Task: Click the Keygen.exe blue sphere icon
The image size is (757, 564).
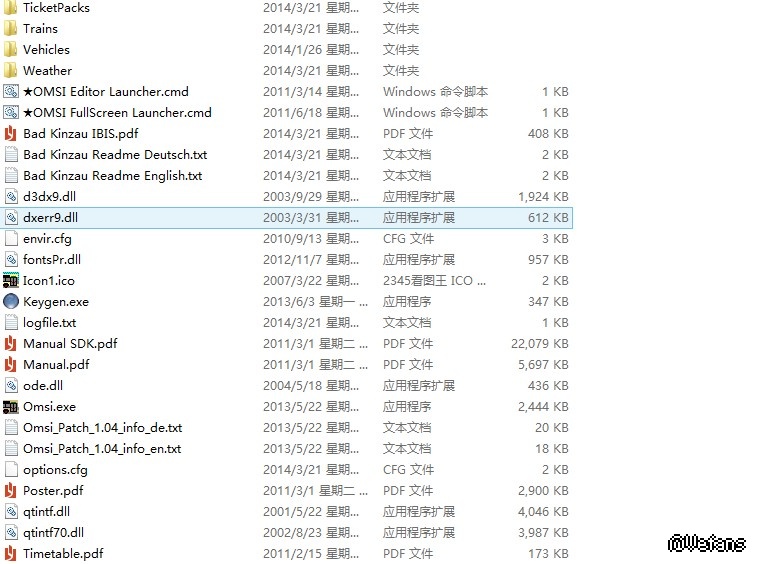Action: click(x=11, y=302)
